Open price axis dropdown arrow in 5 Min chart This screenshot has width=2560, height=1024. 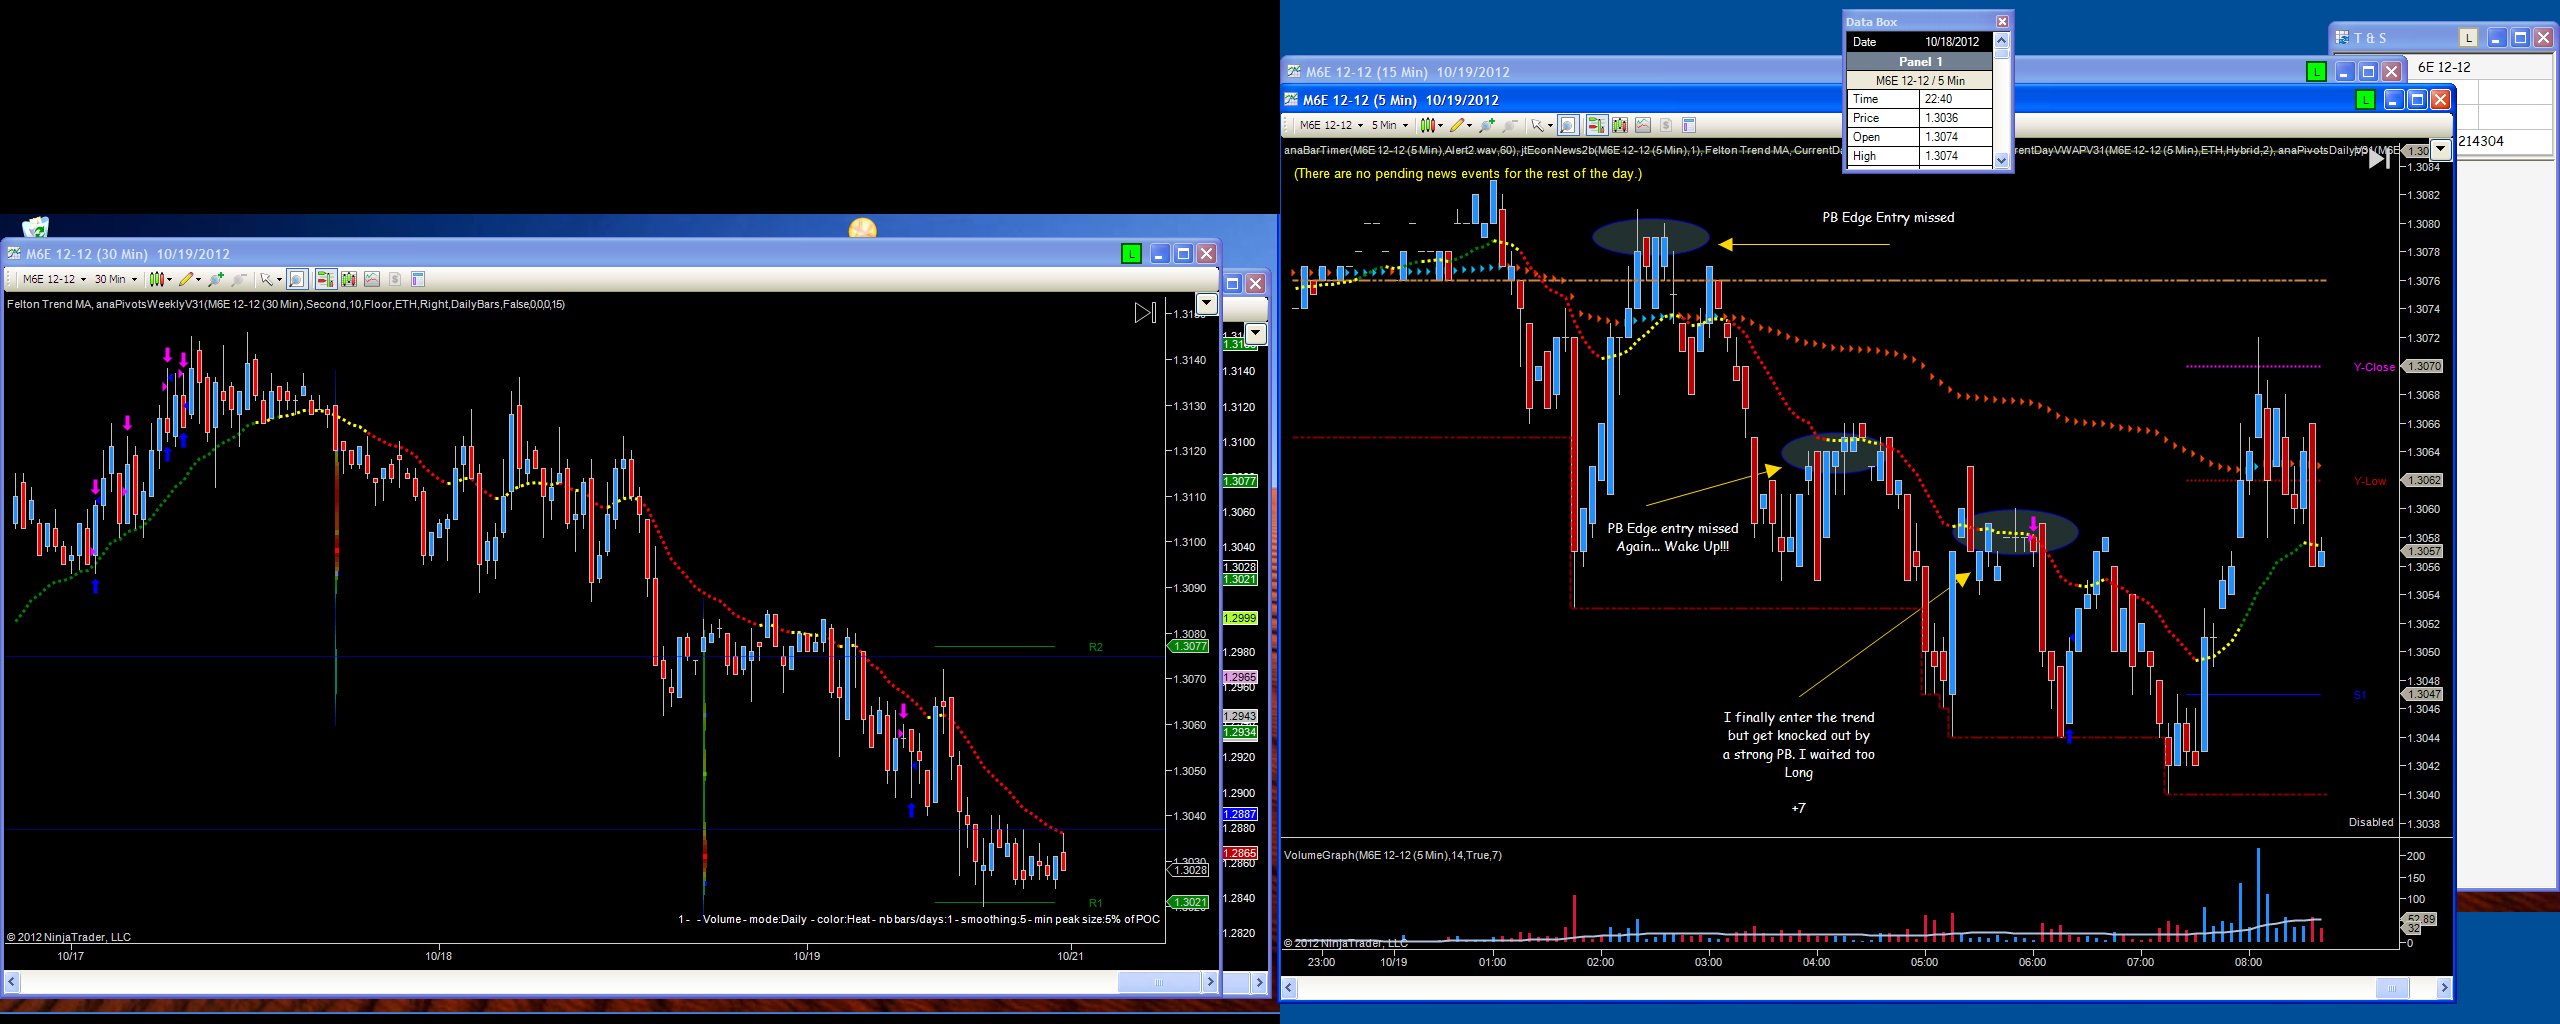[2441, 150]
